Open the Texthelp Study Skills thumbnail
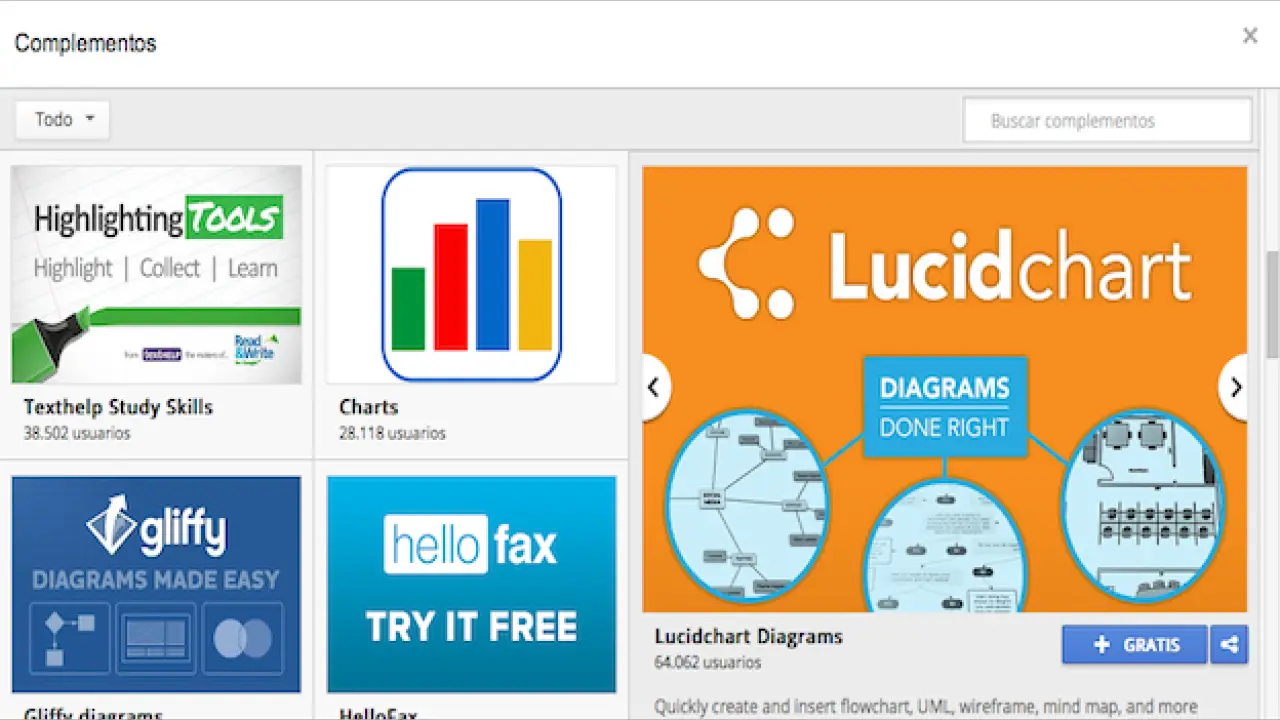 pos(156,274)
